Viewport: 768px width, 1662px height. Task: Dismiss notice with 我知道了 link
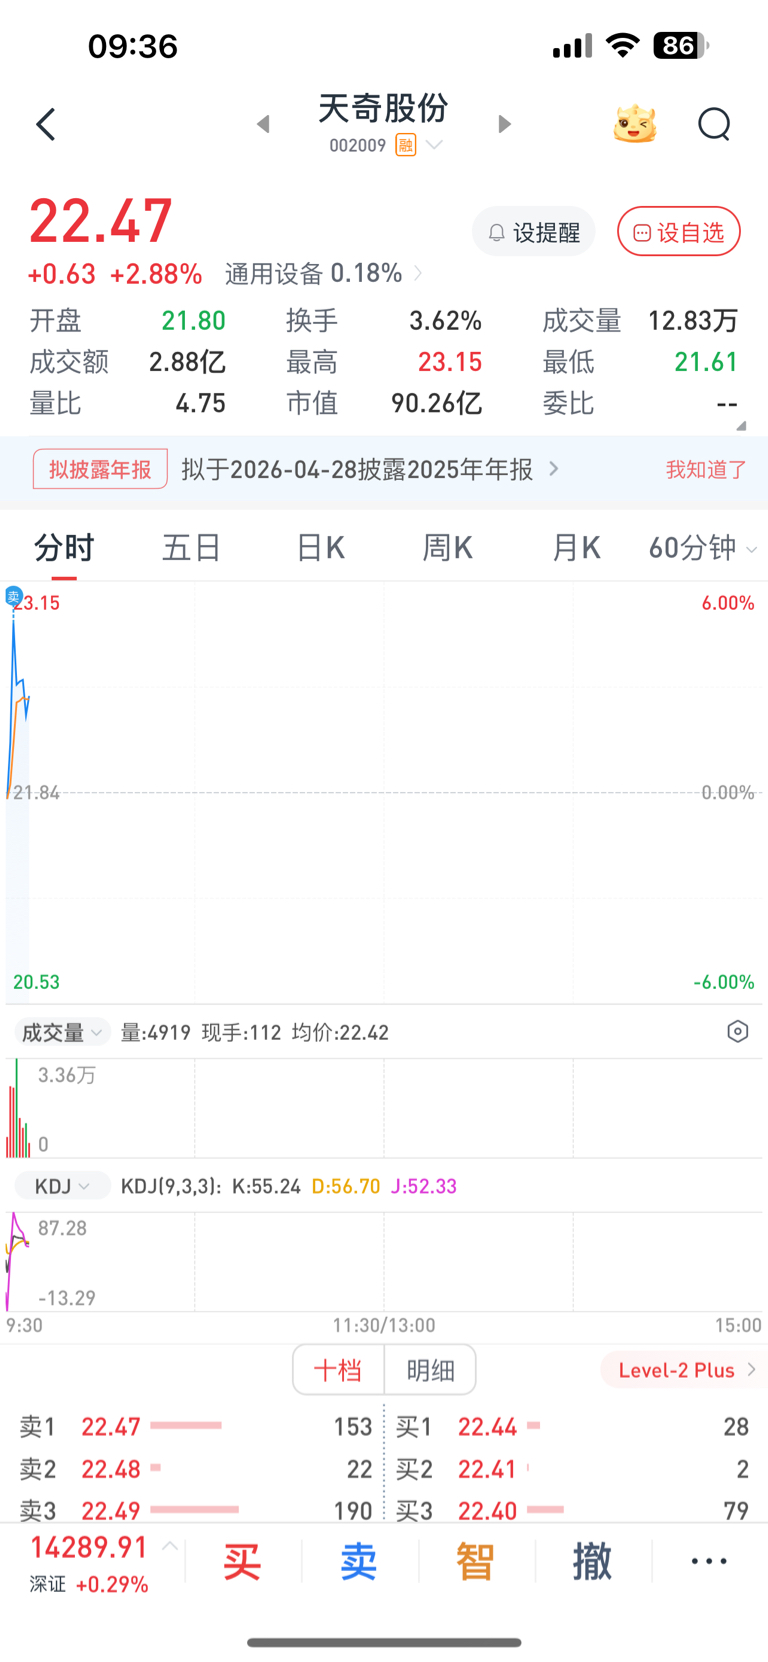tap(706, 469)
